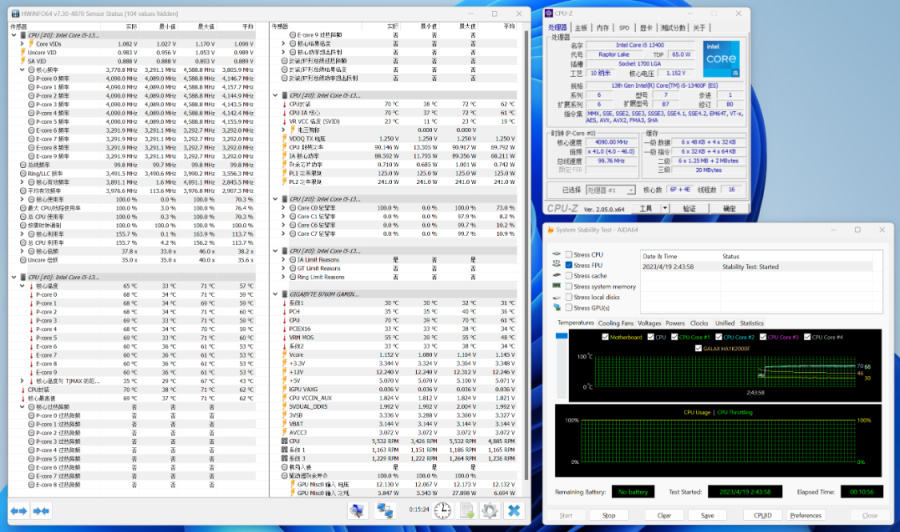Click the HWiNFO reset clock icon
Image resolution: width=900 pixels, height=532 pixels.
443,511
